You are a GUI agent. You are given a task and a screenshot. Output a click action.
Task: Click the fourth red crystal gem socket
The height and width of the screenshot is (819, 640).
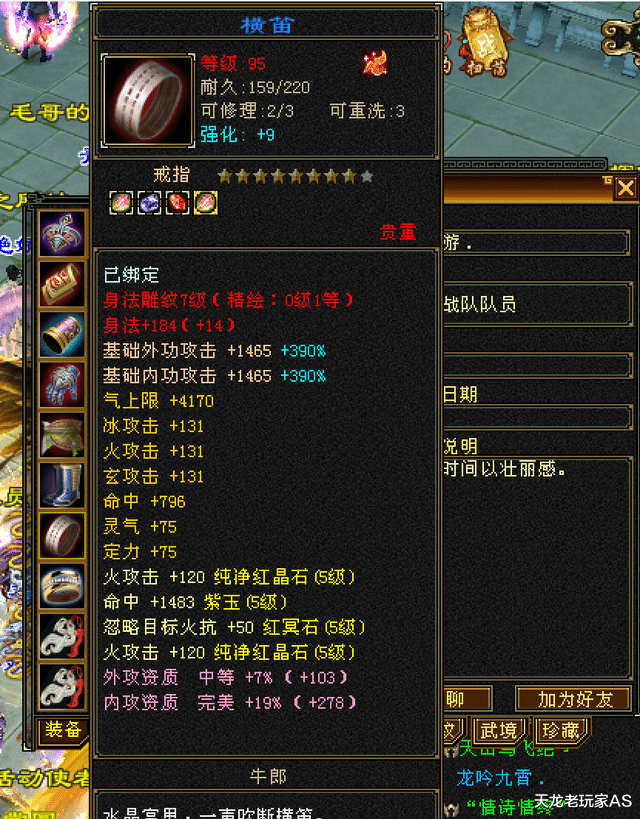[205, 203]
